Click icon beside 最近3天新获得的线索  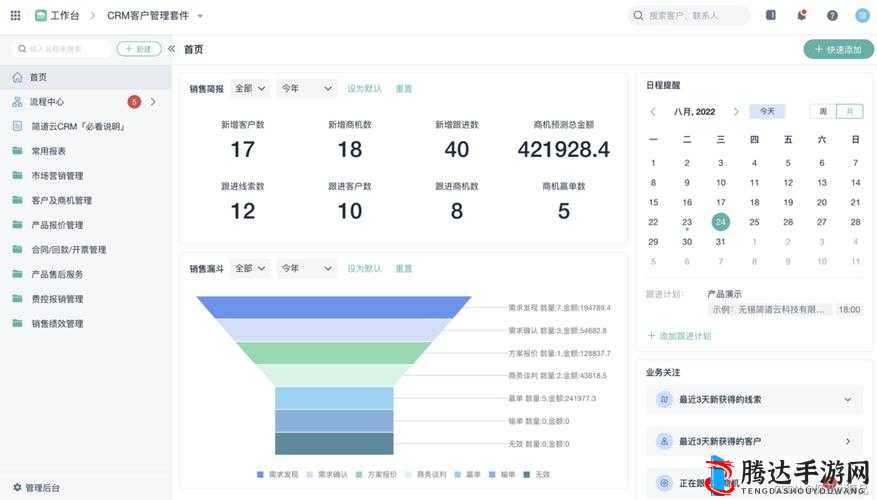point(664,399)
